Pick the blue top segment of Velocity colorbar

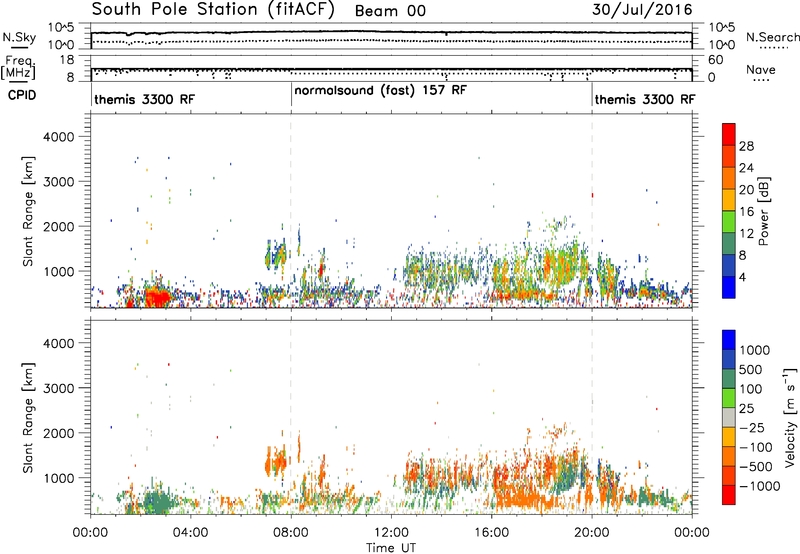pyautogui.click(x=729, y=340)
